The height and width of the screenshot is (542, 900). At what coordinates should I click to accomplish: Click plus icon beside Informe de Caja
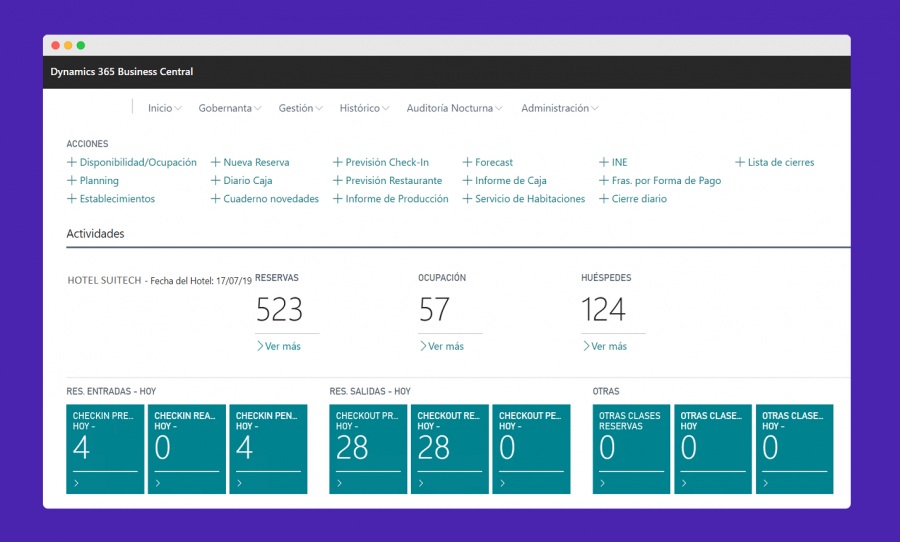pyautogui.click(x=467, y=180)
